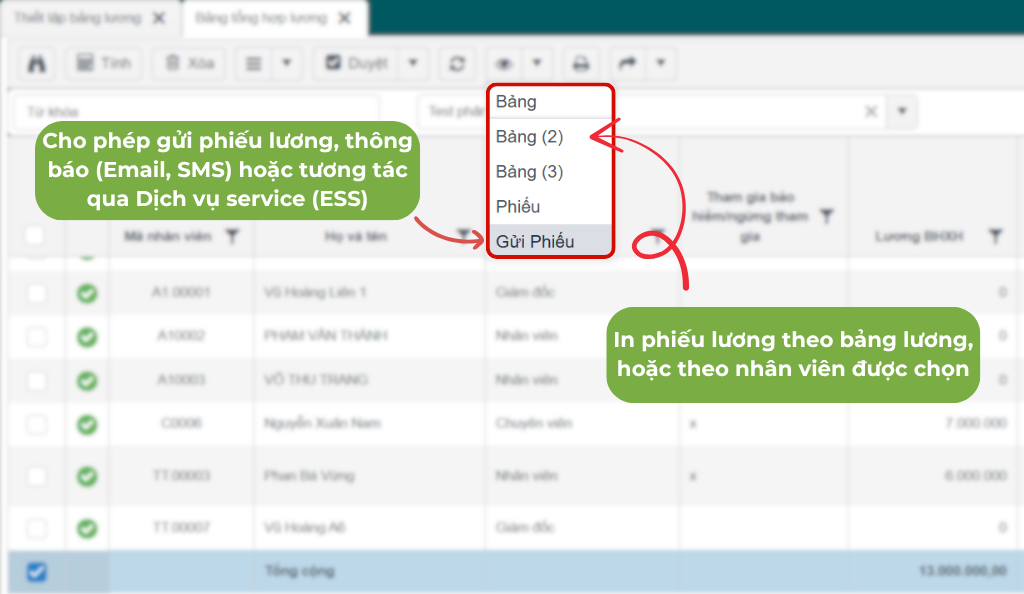Click employee name PHẠM VĂN THÀNH
The image size is (1024, 594).
(325, 336)
